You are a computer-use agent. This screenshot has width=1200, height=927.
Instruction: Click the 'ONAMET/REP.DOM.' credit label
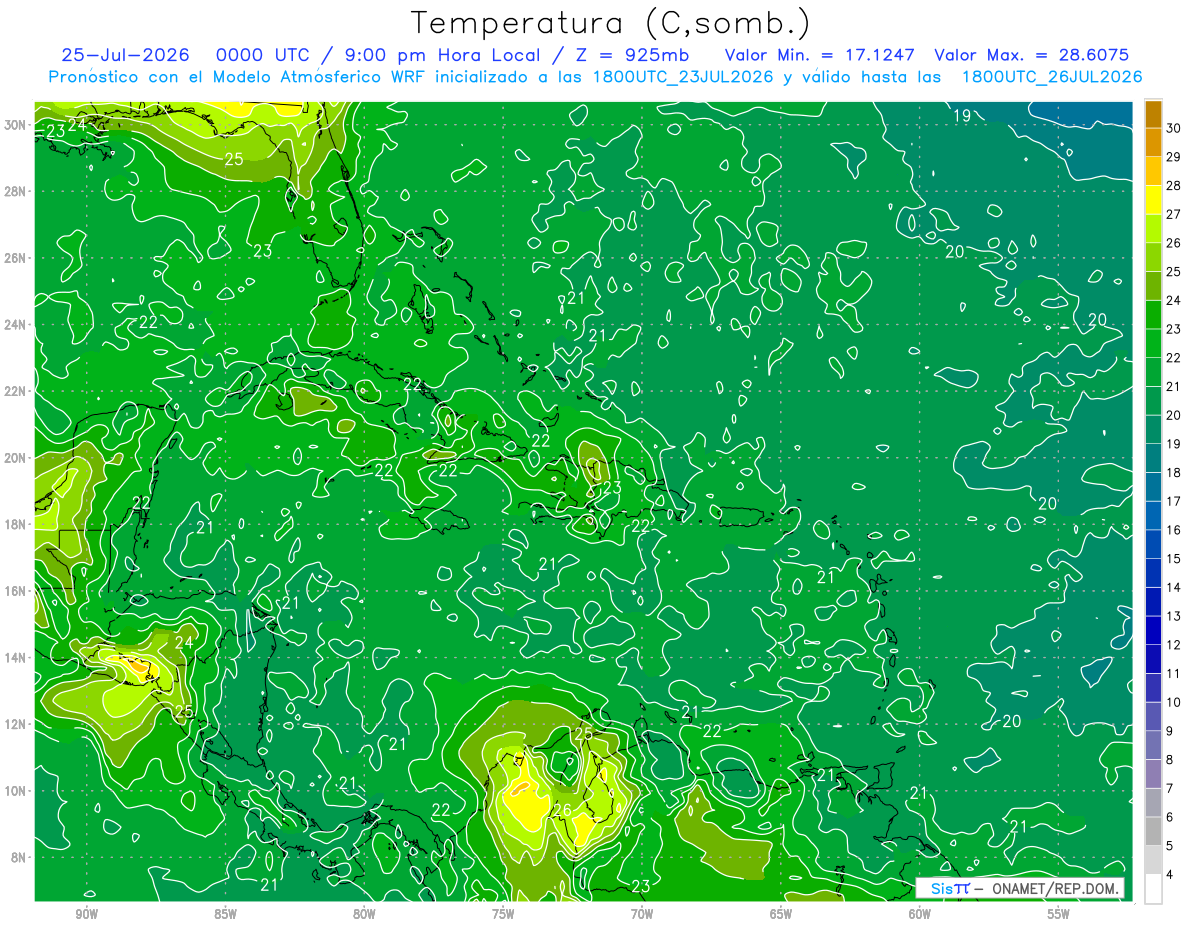pos(1054,888)
